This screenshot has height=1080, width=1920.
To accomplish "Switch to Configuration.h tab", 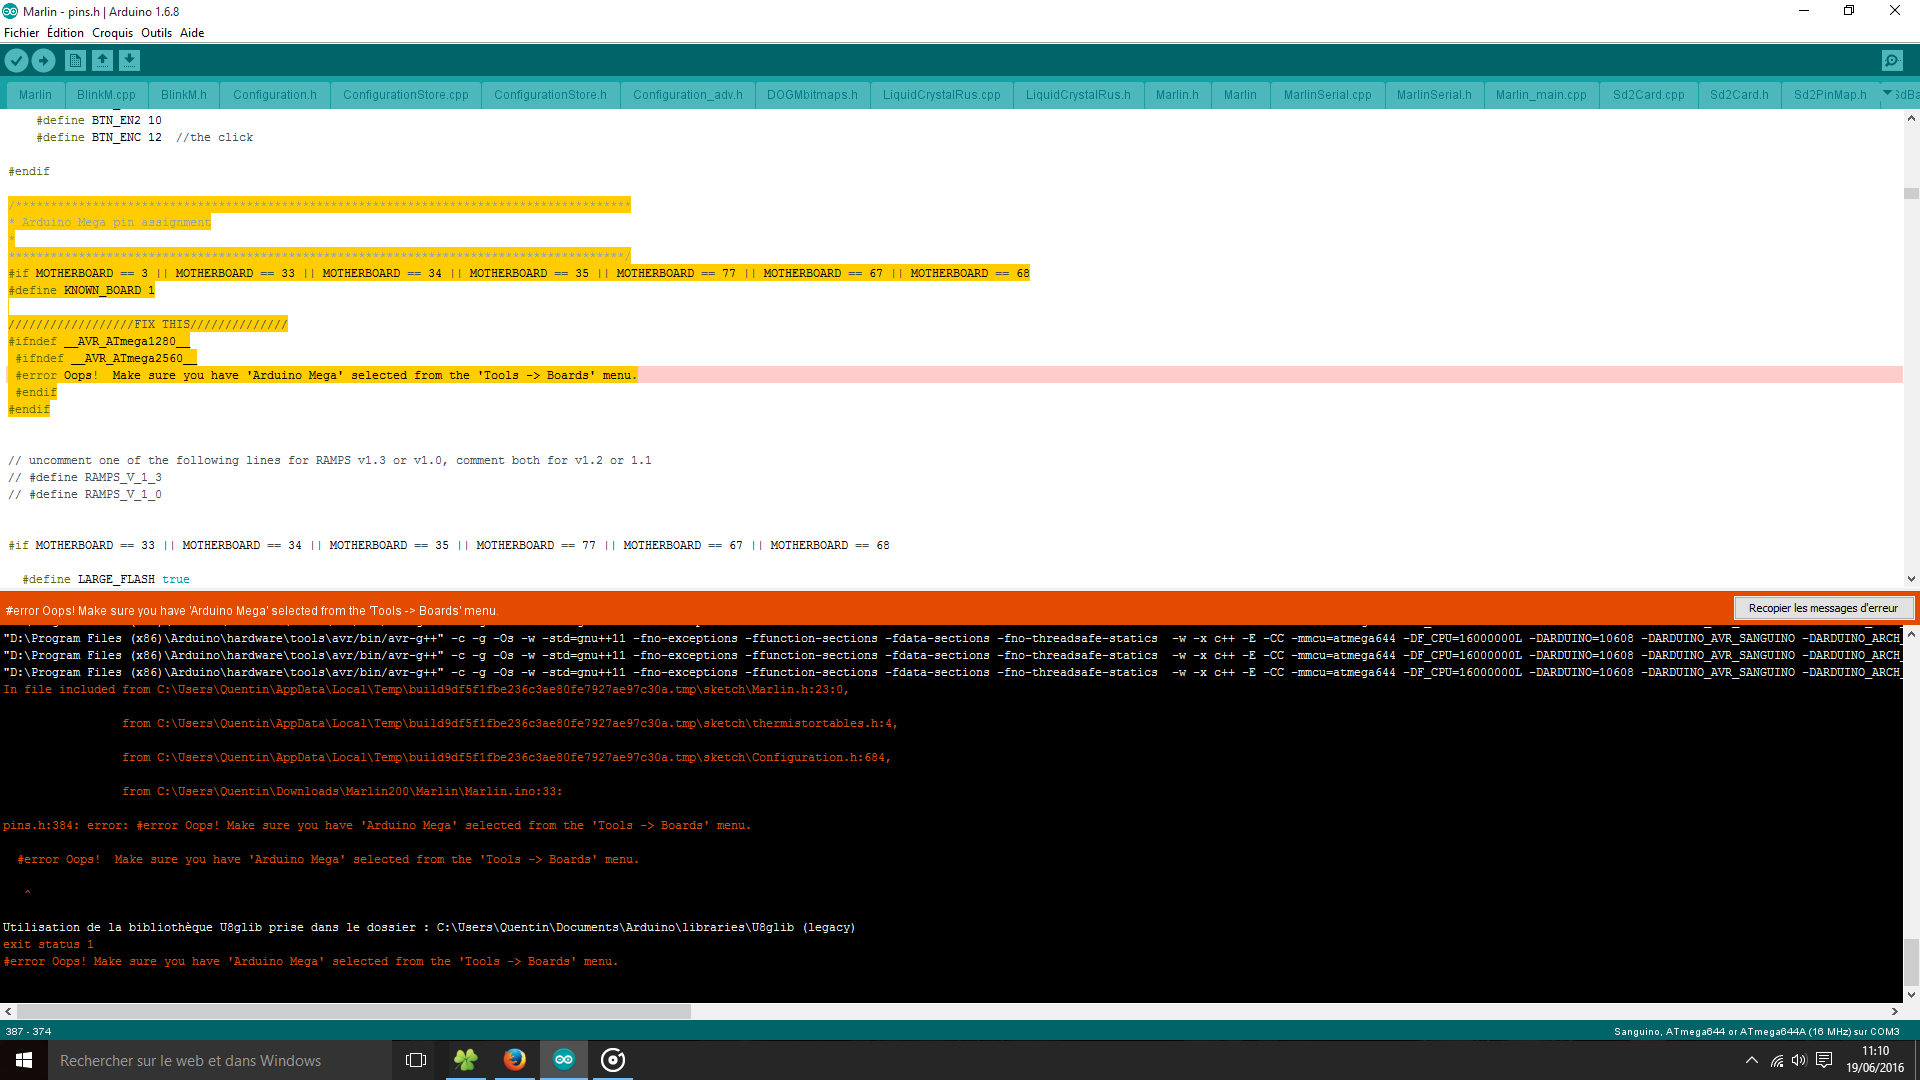I will click(x=274, y=95).
